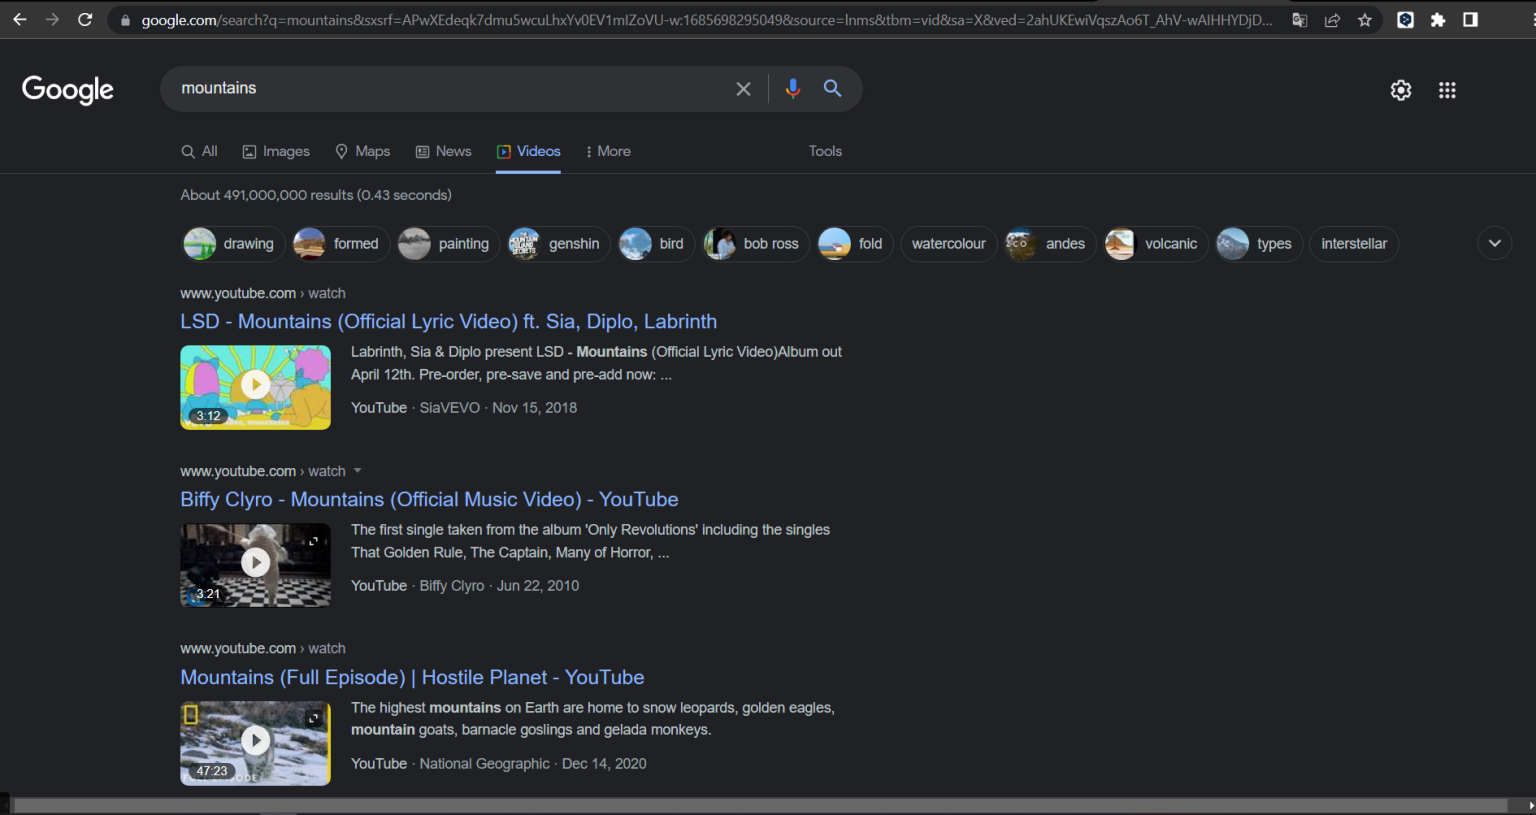The image size is (1536, 815).
Task: Bookmark this page with the star icon
Action: tap(1365, 19)
